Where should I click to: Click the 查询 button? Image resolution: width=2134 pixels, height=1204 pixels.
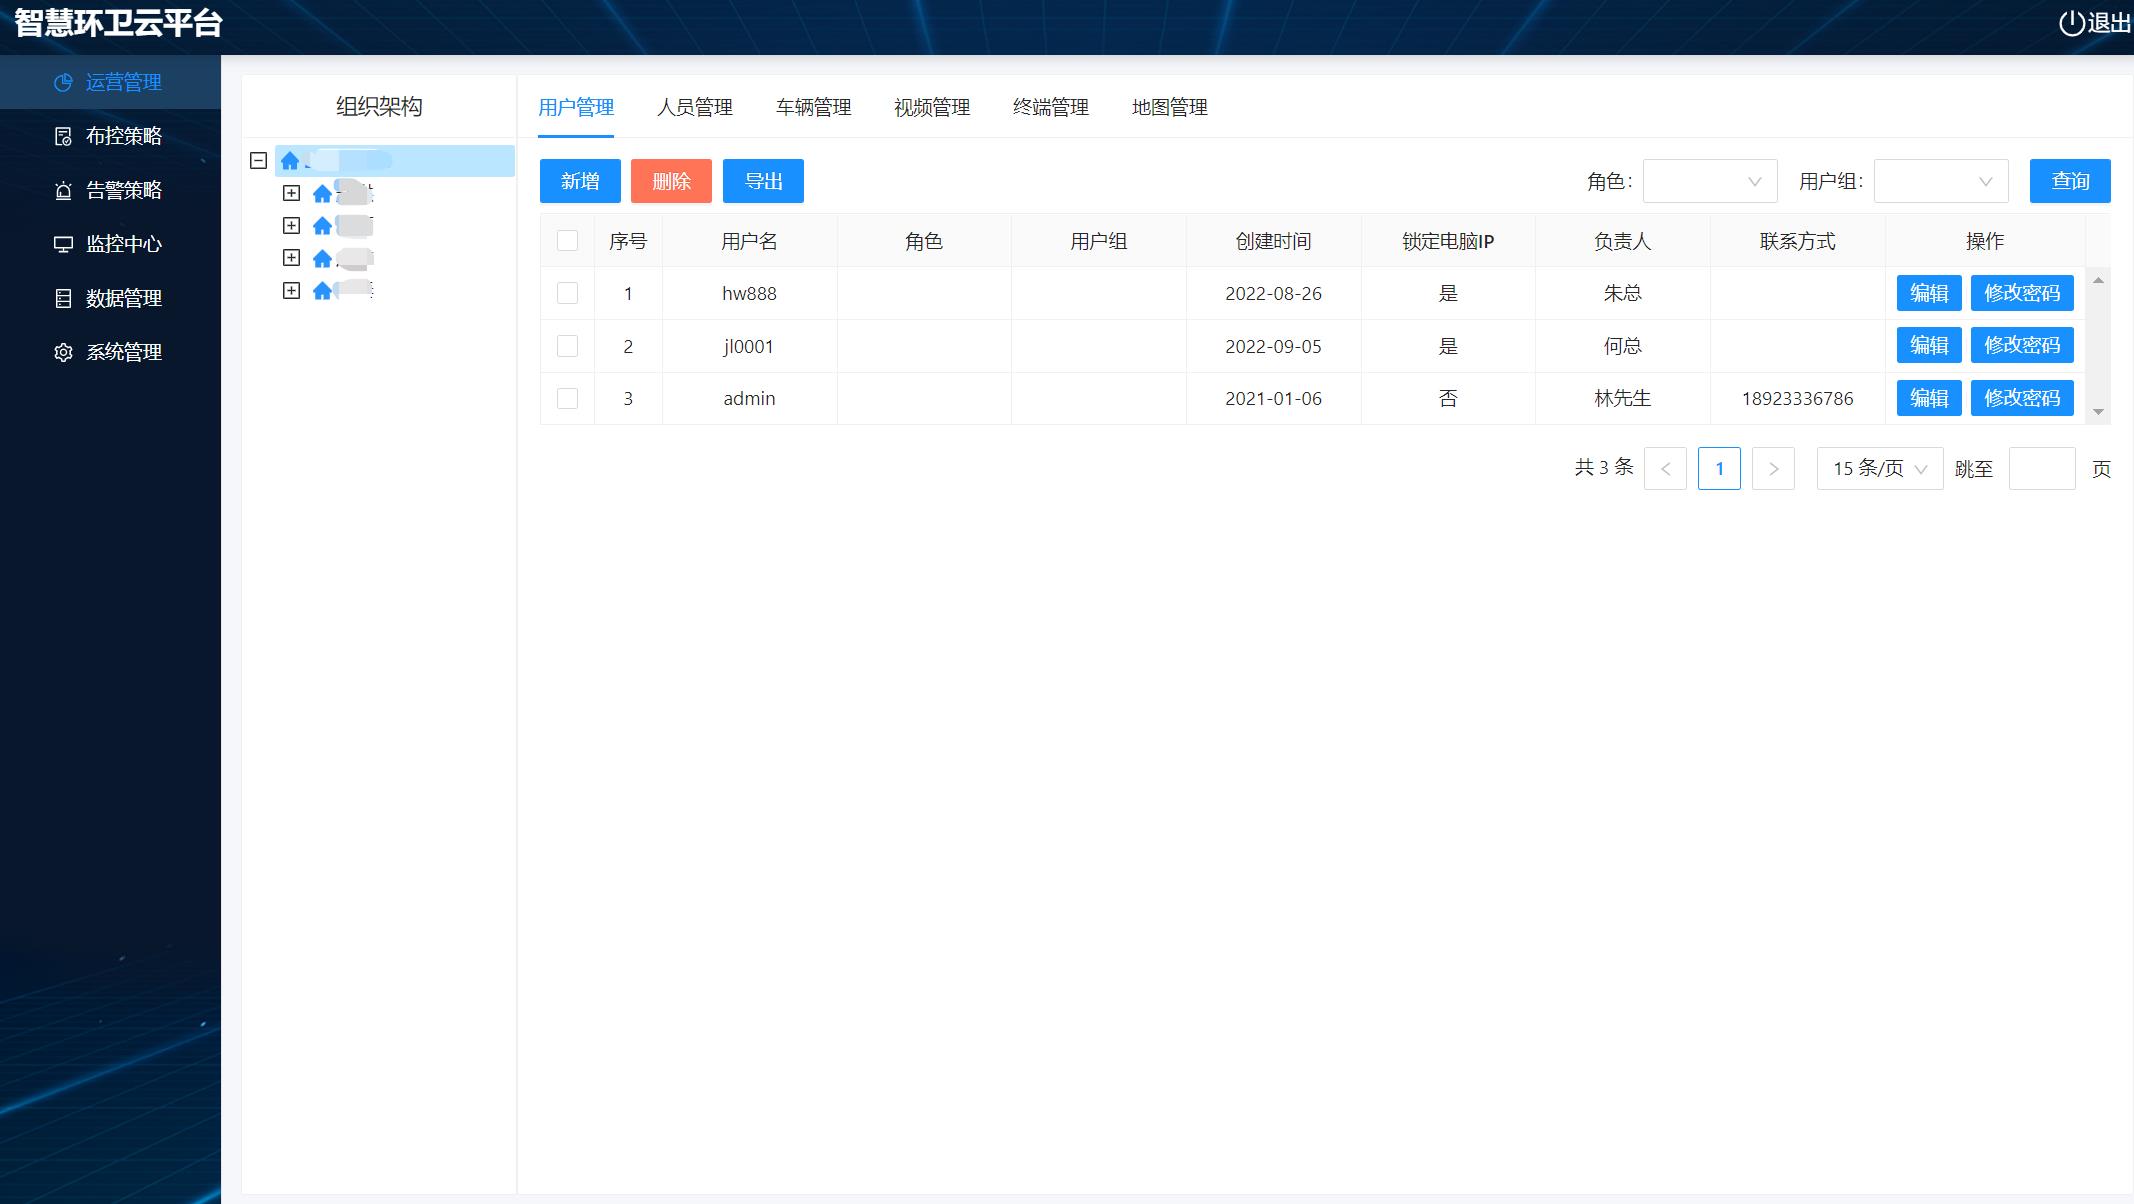coord(2070,181)
